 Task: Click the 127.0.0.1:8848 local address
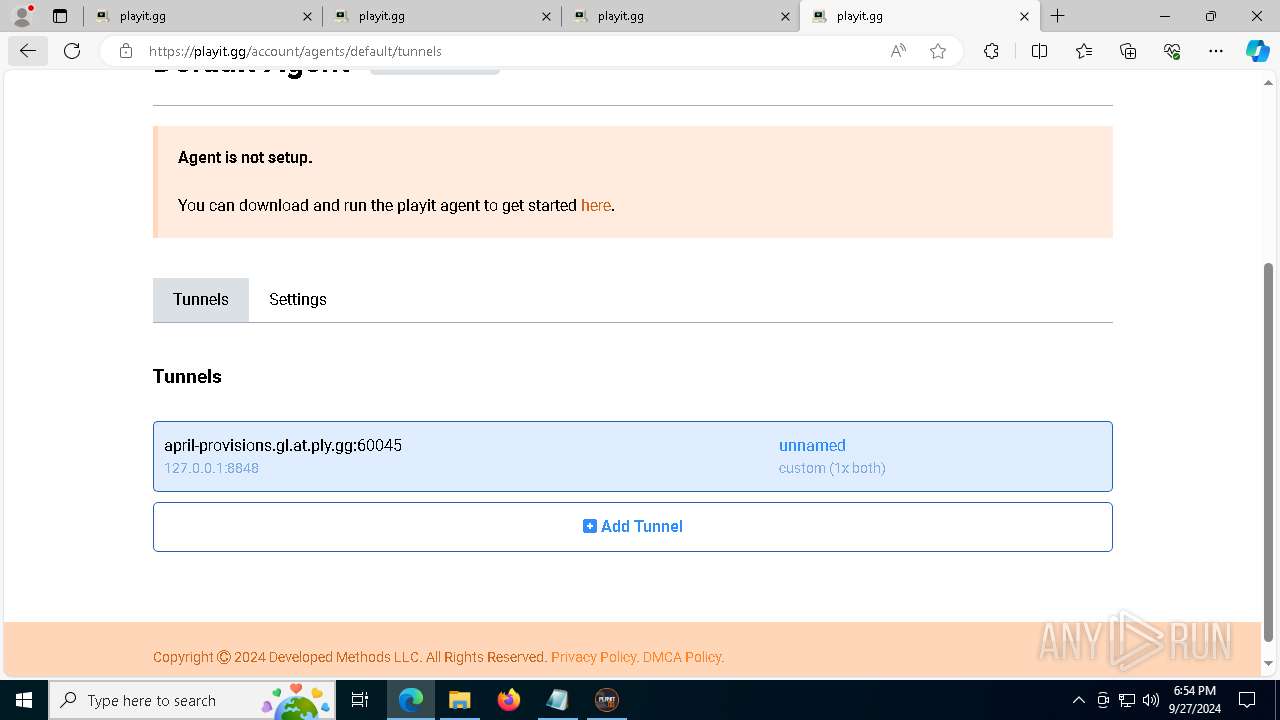211,468
